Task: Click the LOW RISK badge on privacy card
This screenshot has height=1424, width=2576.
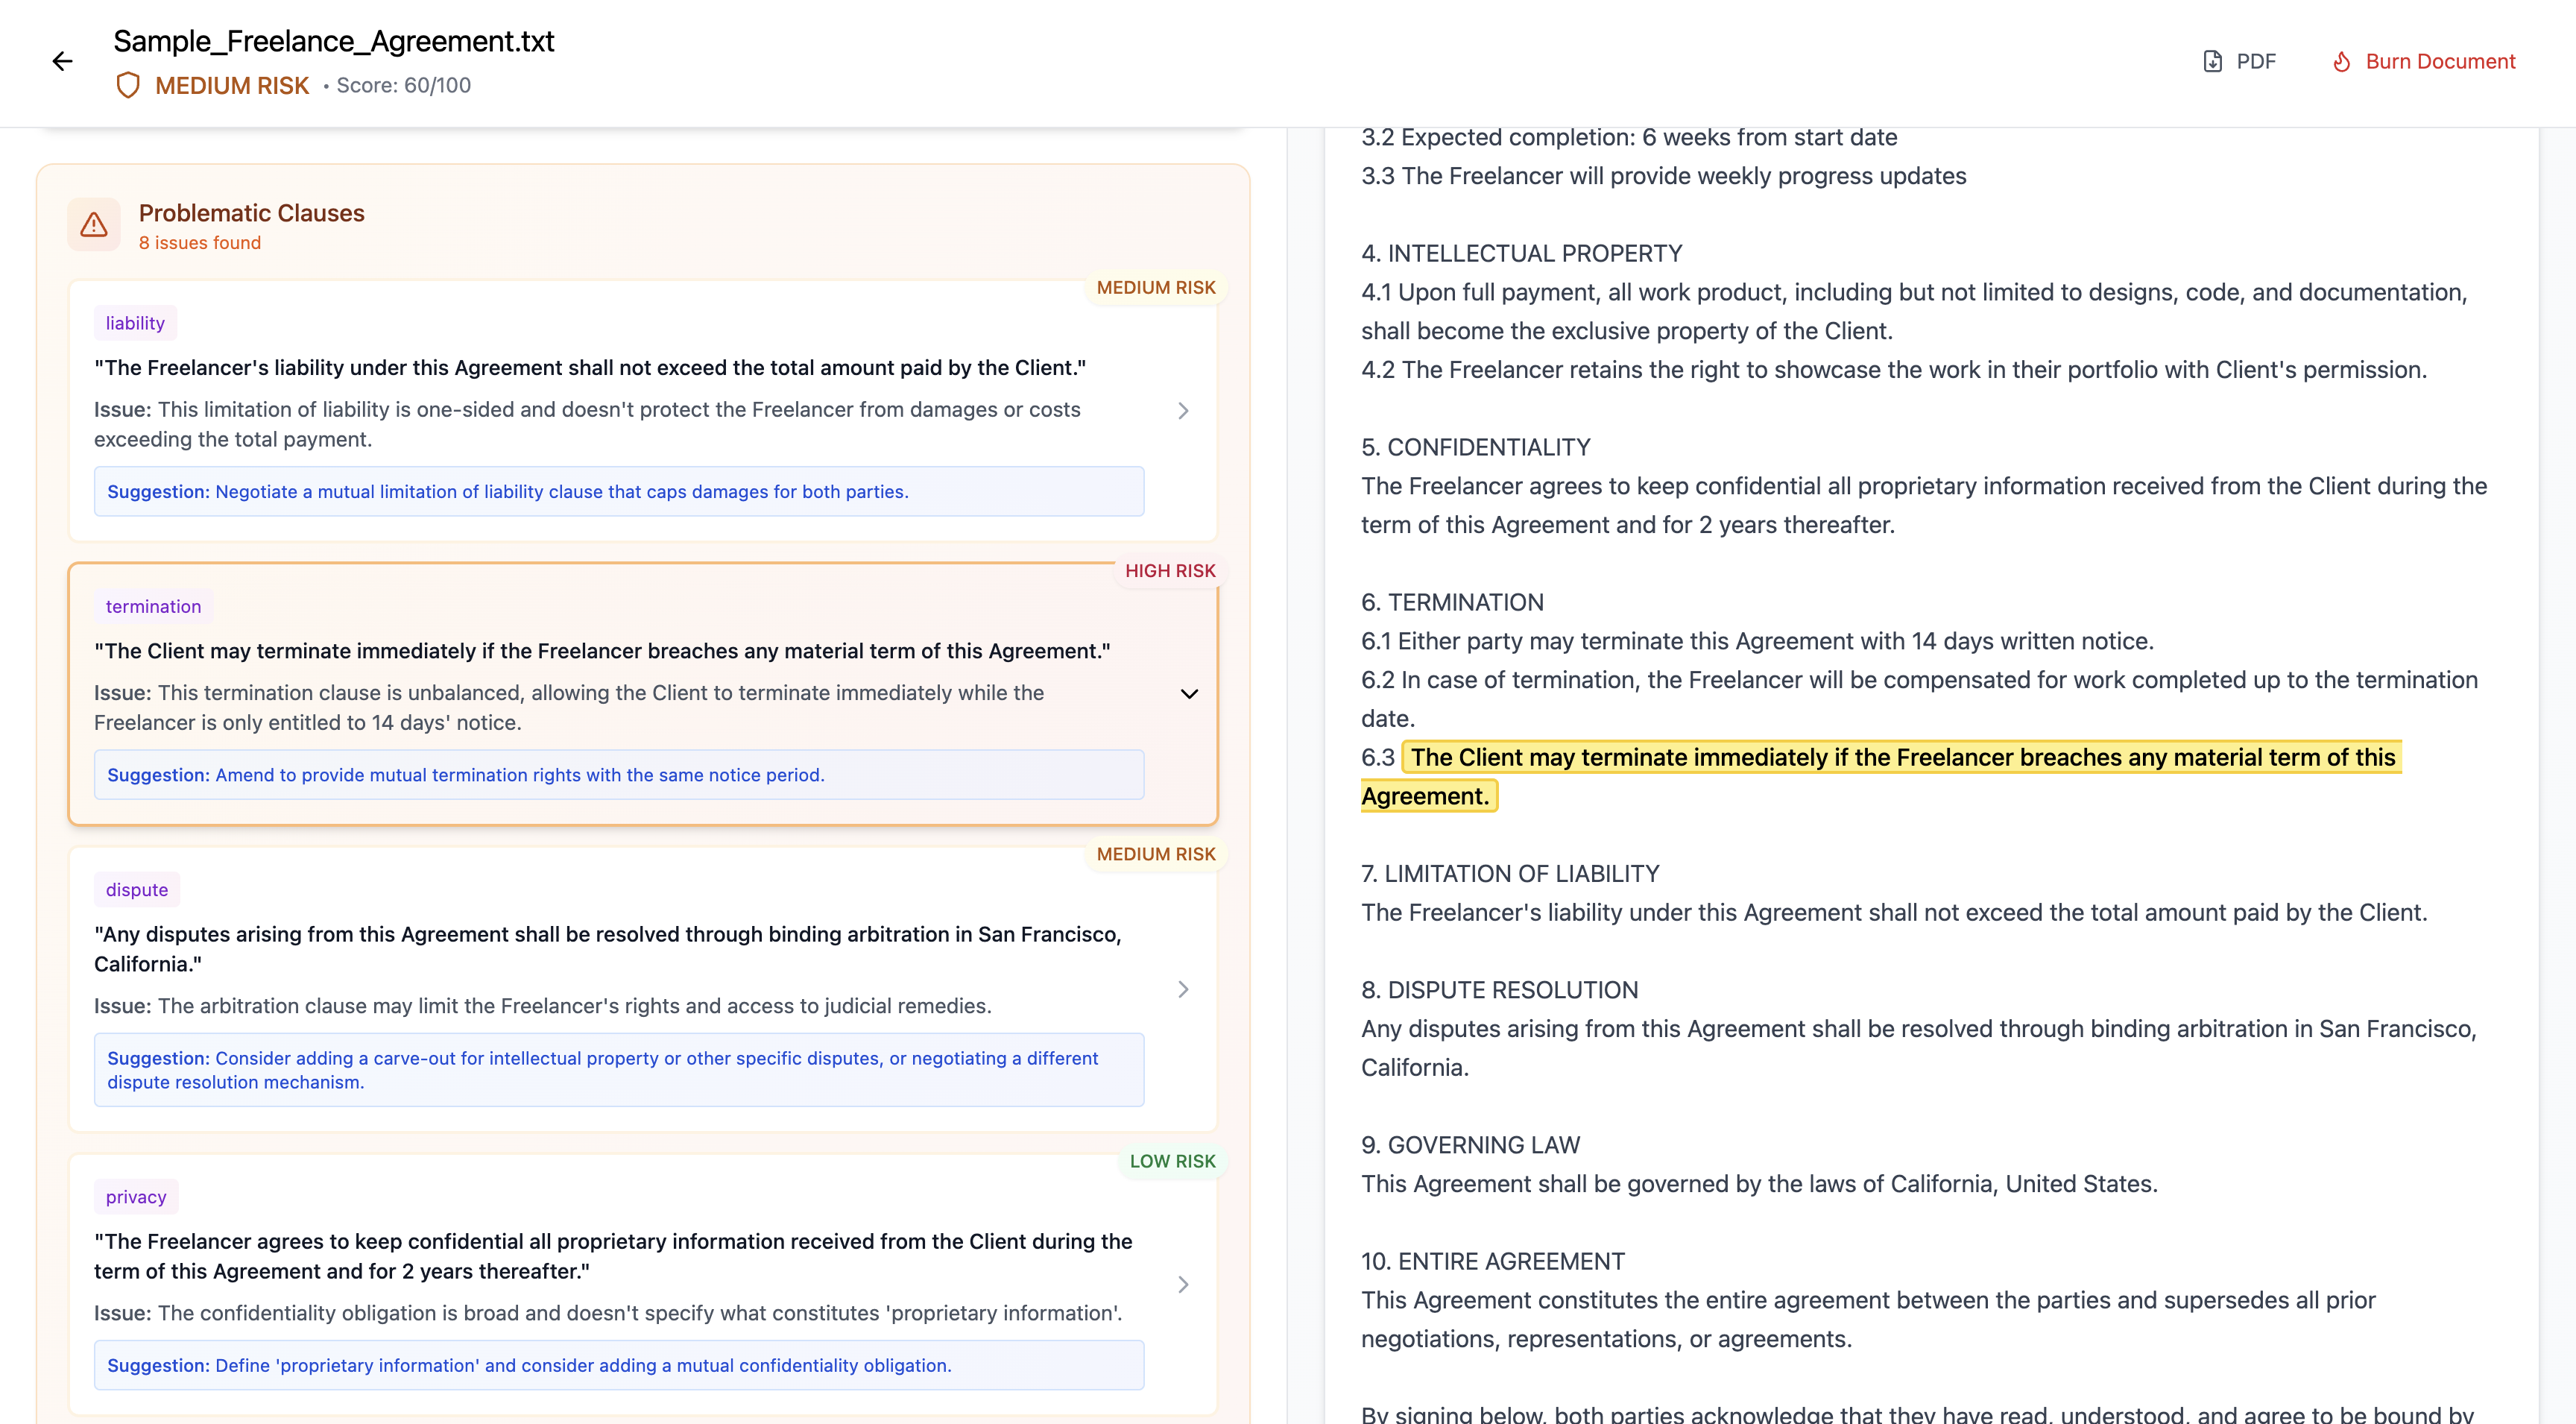Action: pos(1172,1160)
